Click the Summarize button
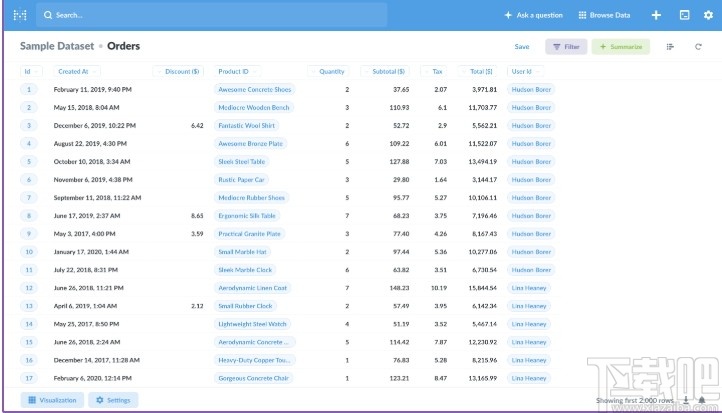 coord(620,47)
